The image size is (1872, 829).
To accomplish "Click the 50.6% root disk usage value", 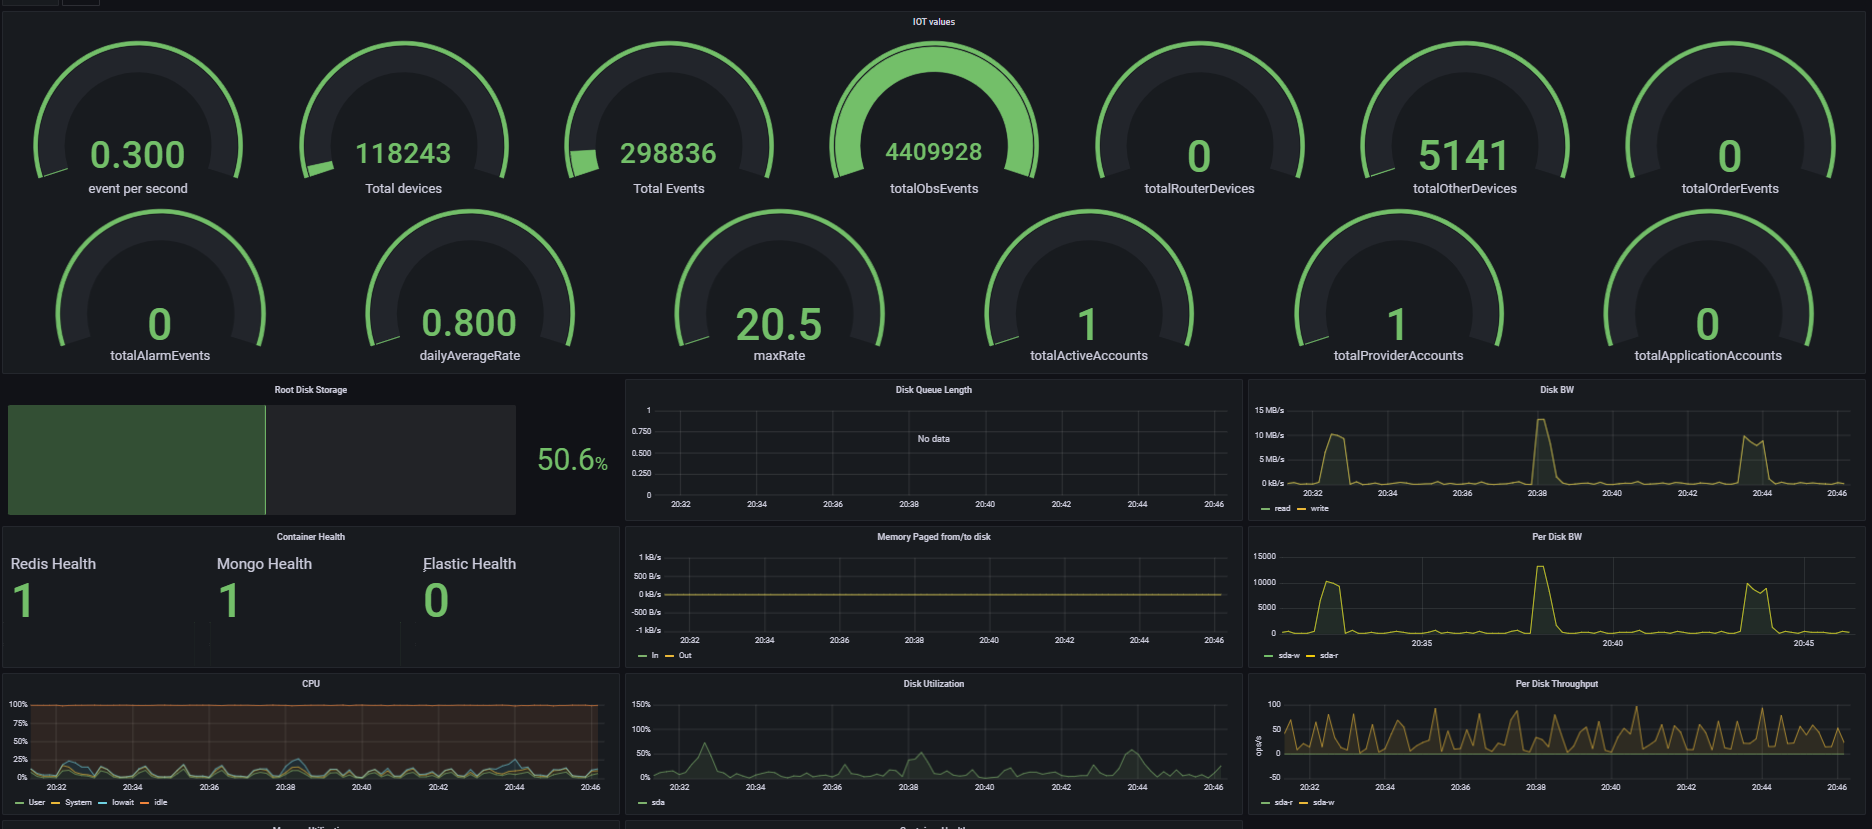I will click(x=573, y=460).
